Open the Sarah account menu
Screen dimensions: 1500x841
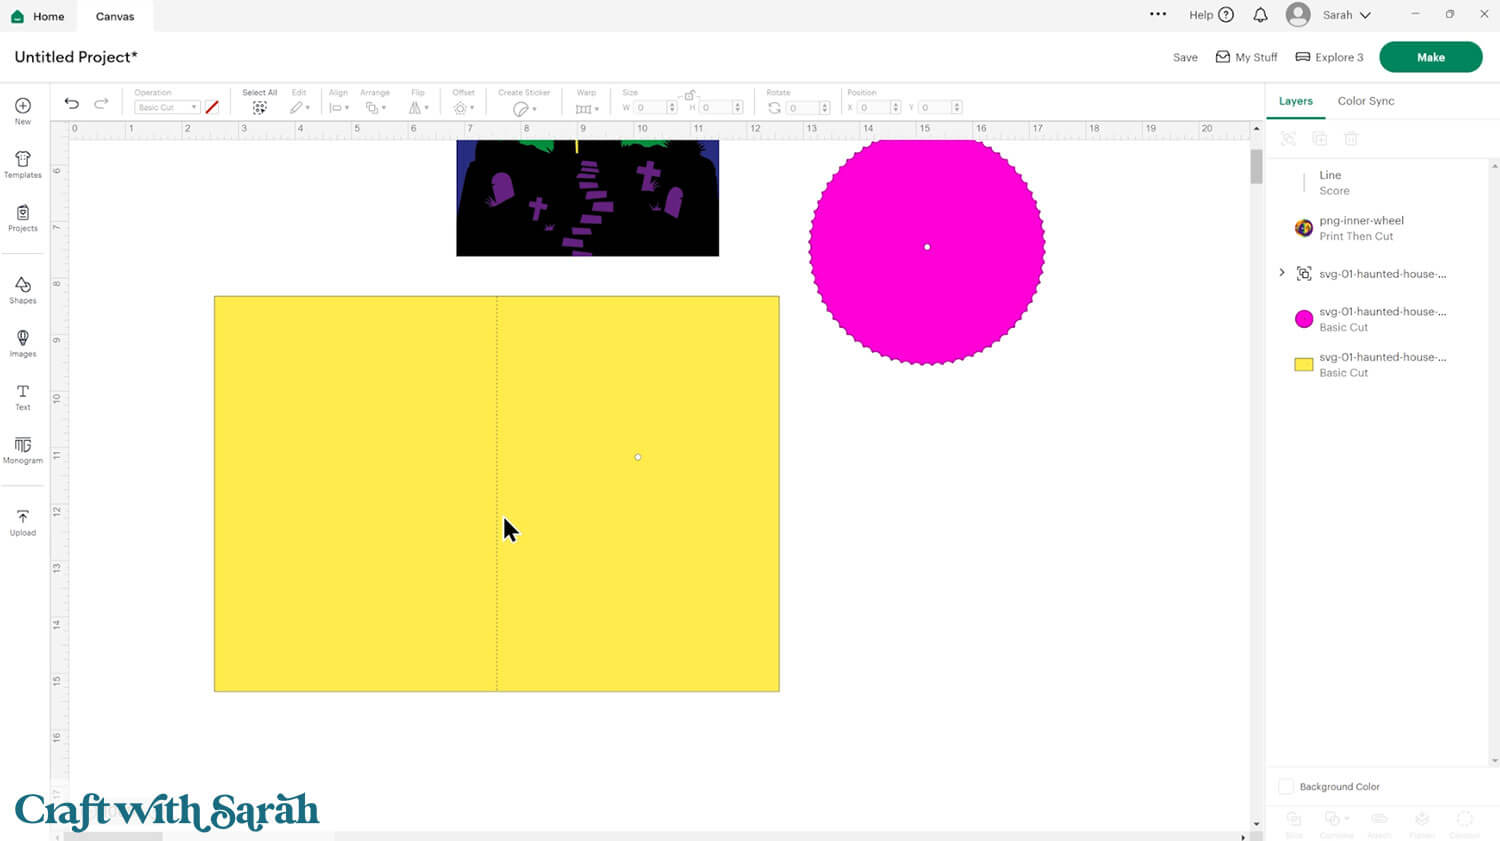tap(1329, 15)
